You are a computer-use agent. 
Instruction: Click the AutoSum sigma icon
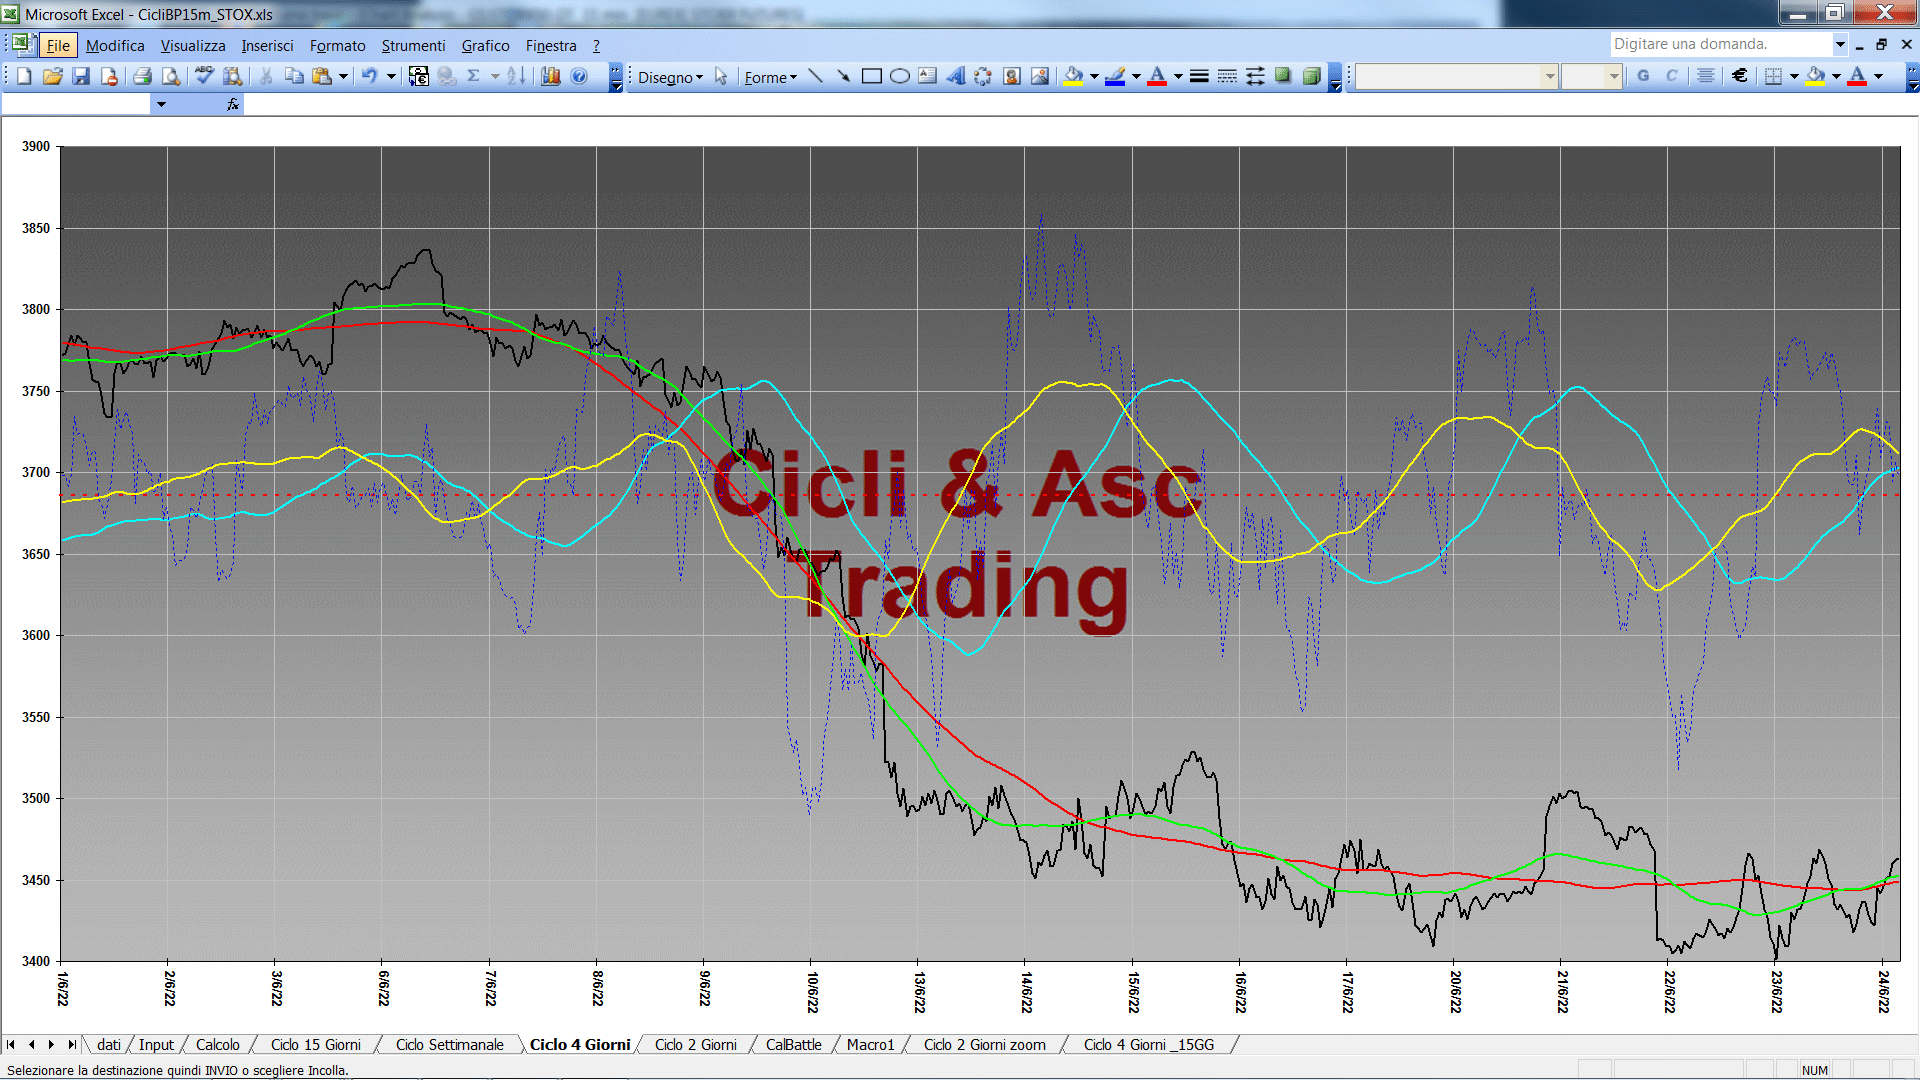(x=474, y=77)
